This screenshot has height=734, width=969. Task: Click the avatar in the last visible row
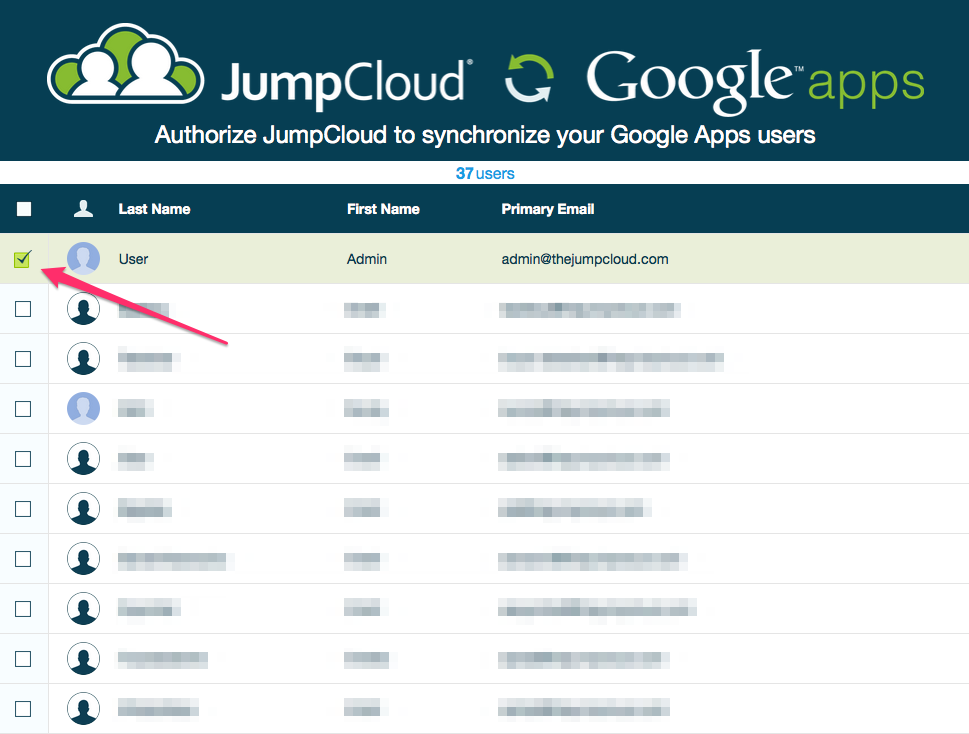coord(84,709)
